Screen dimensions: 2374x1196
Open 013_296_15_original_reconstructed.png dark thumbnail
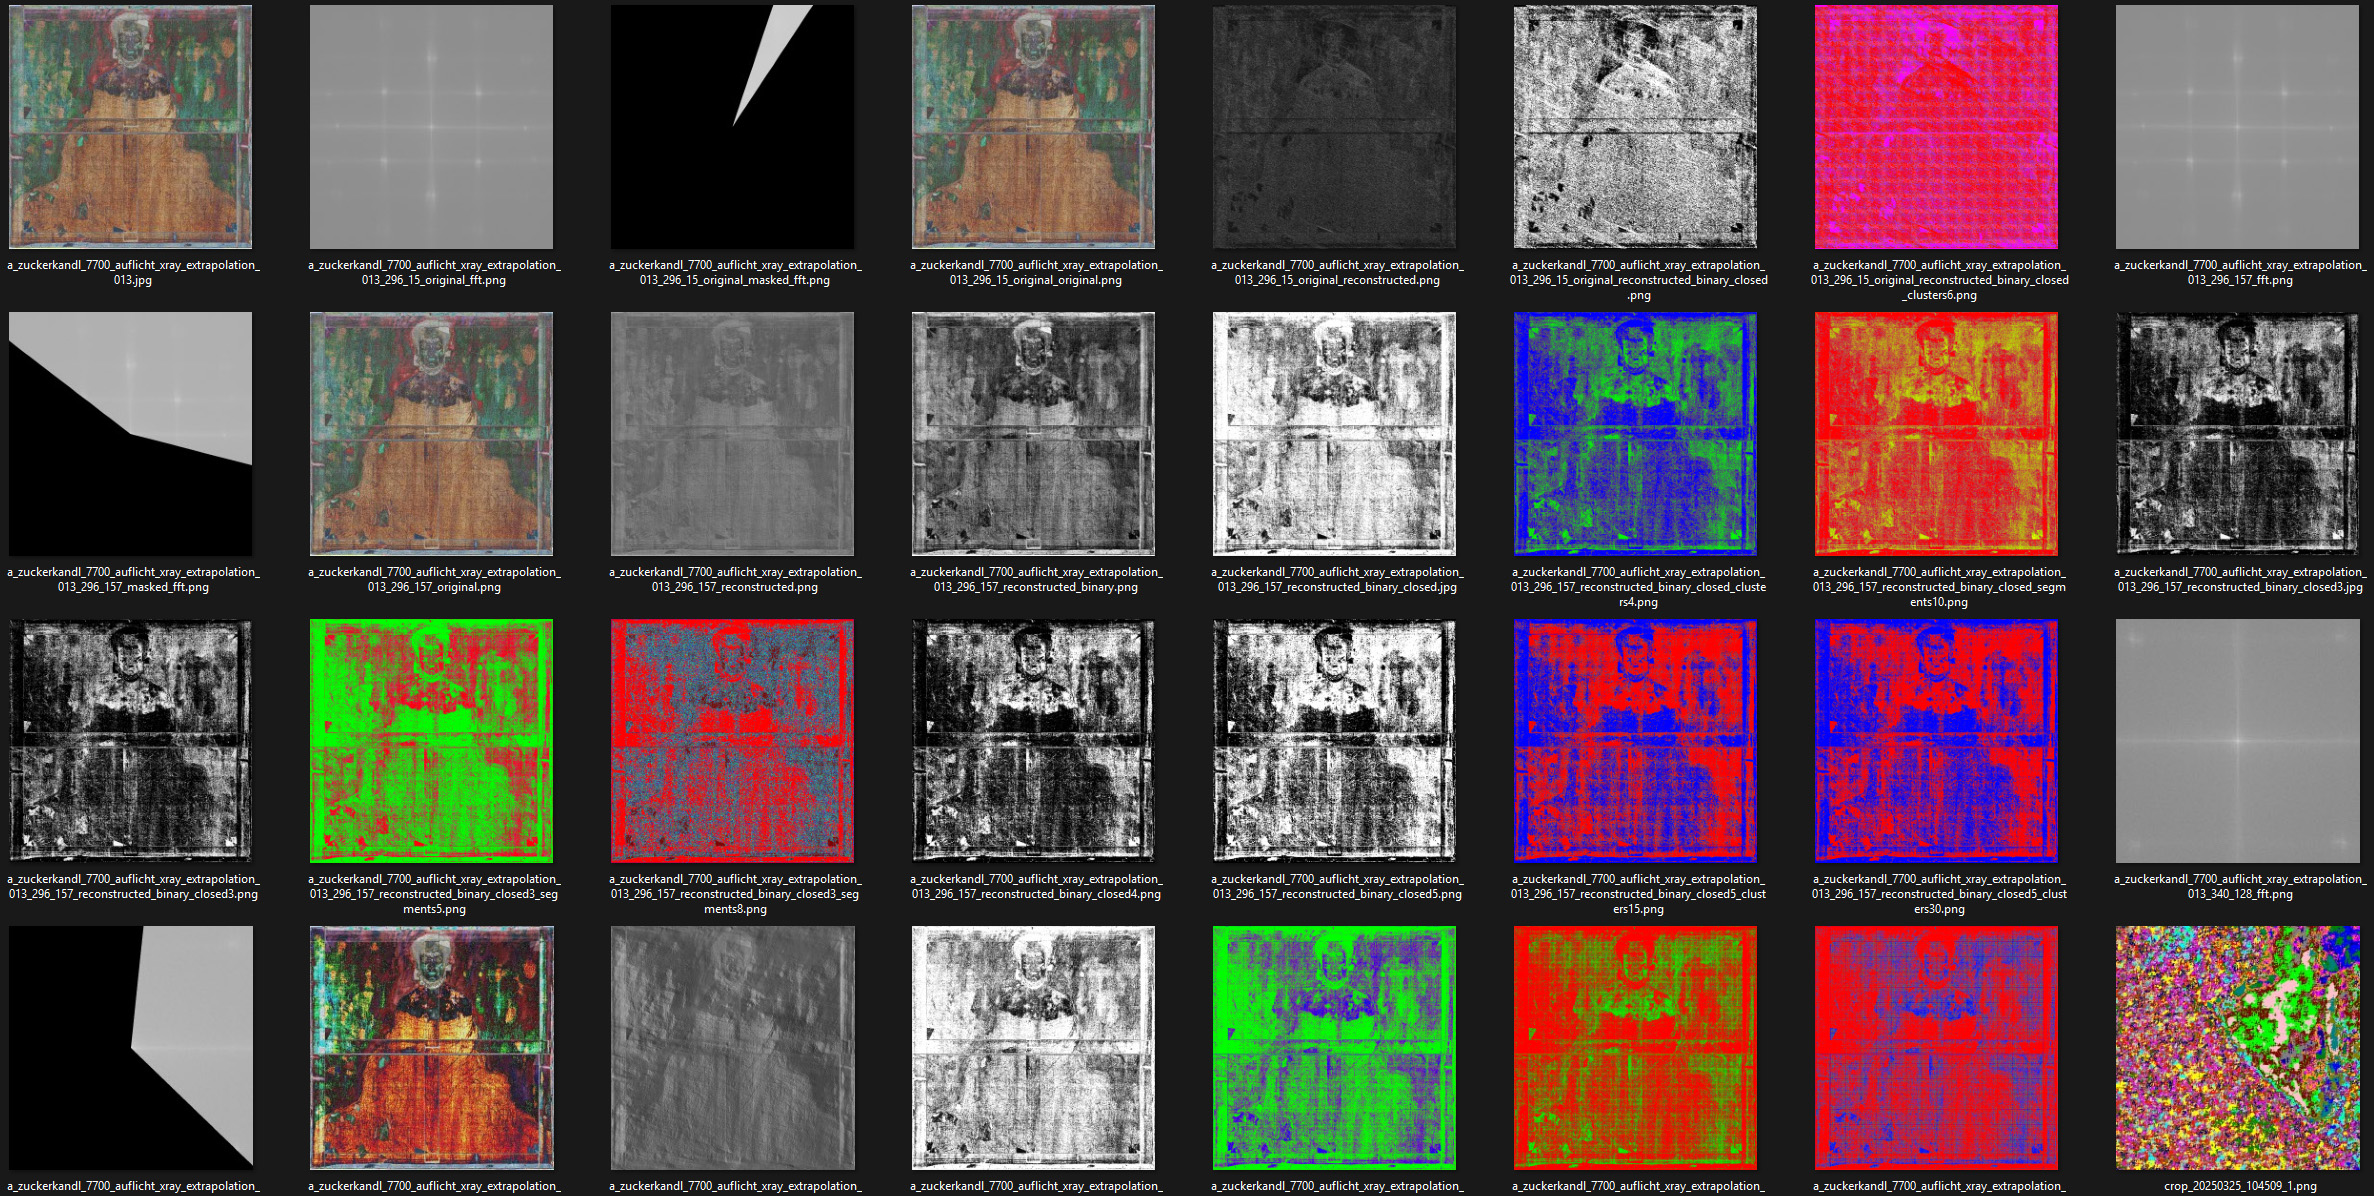click(1334, 127)
